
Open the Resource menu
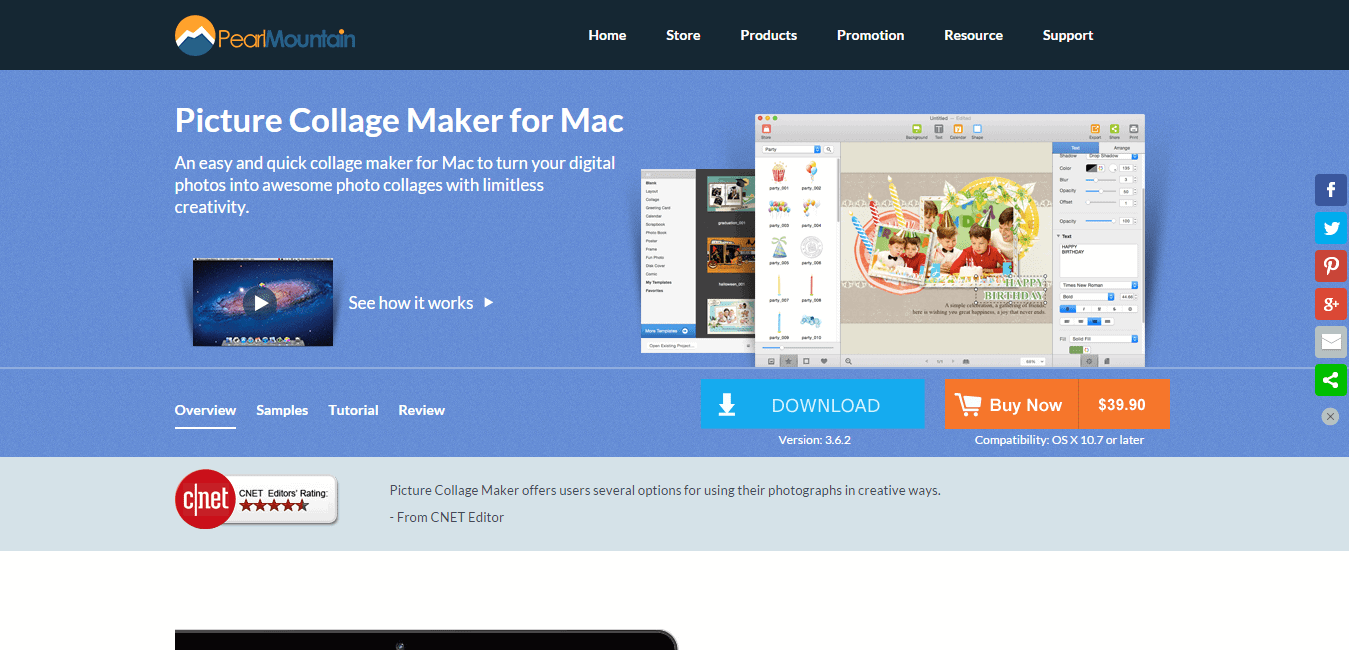[x=973, y=35]
